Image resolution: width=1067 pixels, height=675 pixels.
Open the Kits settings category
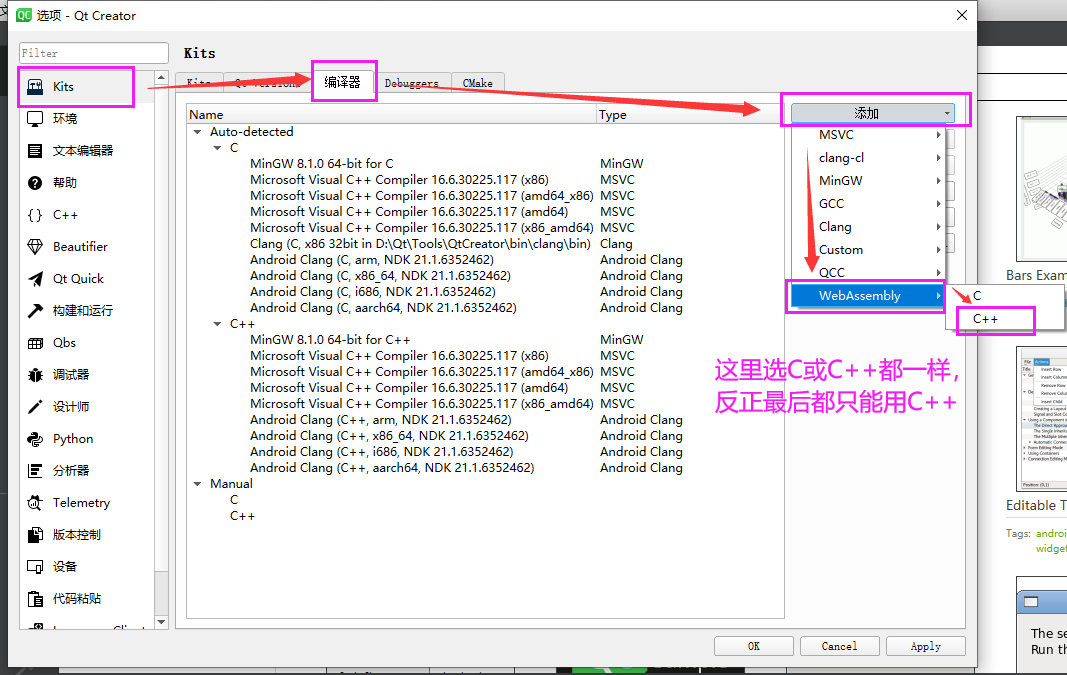pos(64,87)
